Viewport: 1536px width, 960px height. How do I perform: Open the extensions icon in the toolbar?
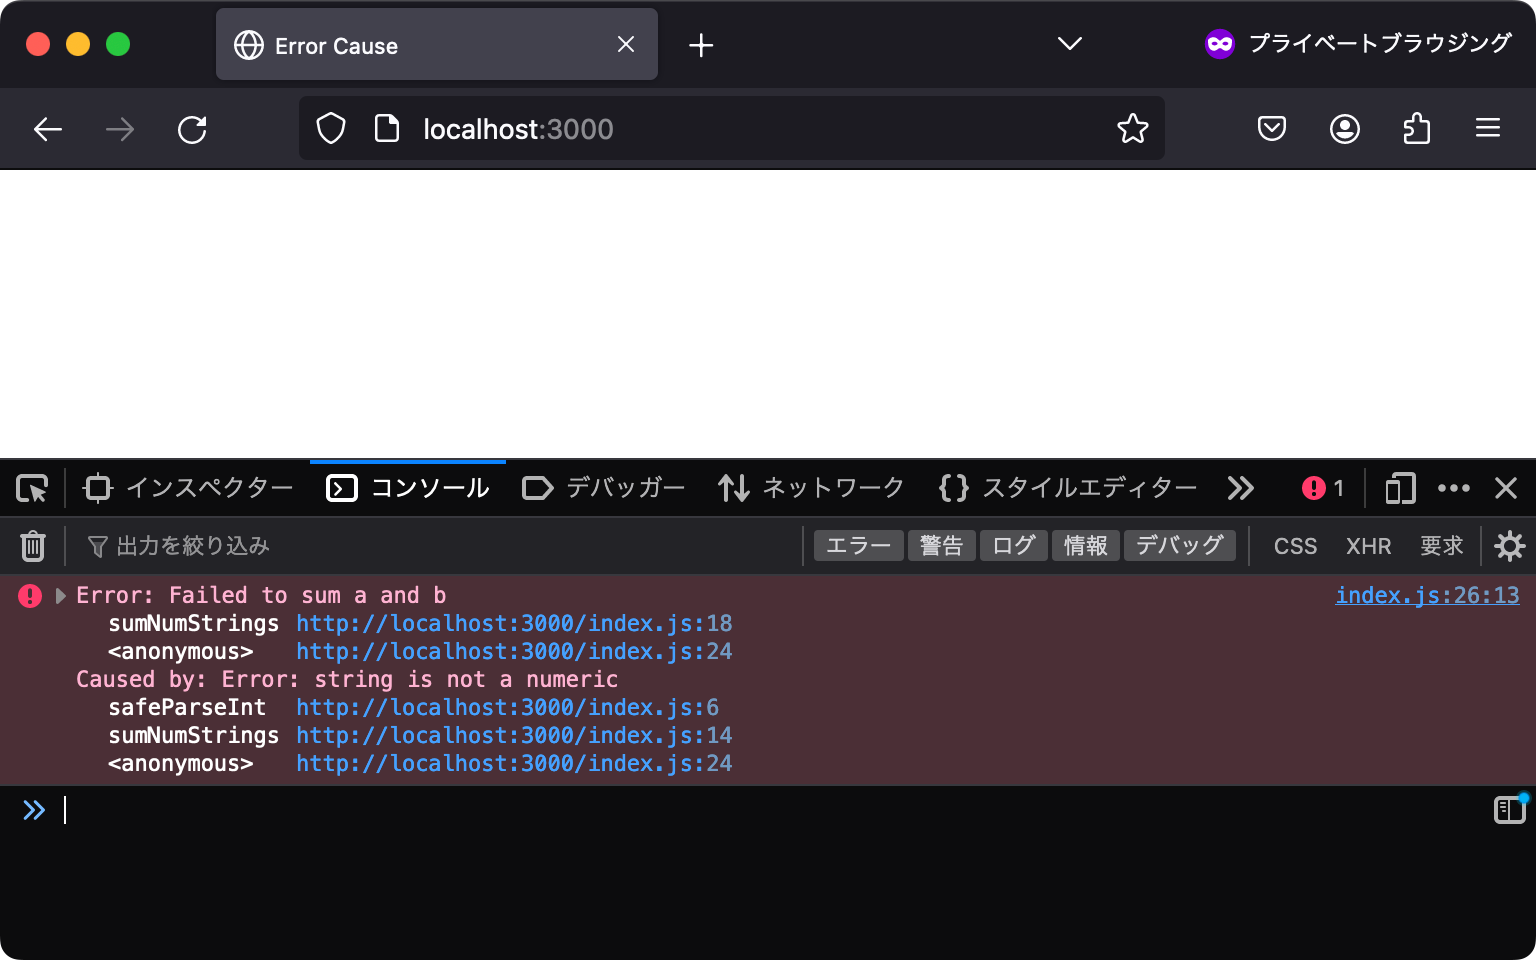tap(1416, 128)
